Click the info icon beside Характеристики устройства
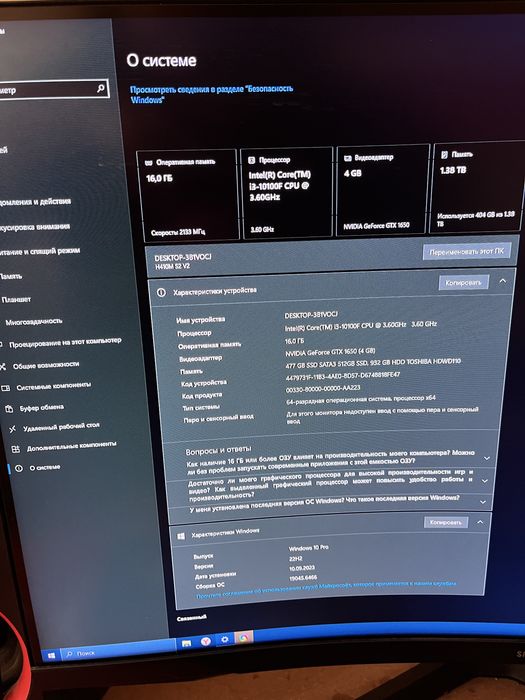Image resolution: width=525 pixels, height=700 pixels. [161, 293]
